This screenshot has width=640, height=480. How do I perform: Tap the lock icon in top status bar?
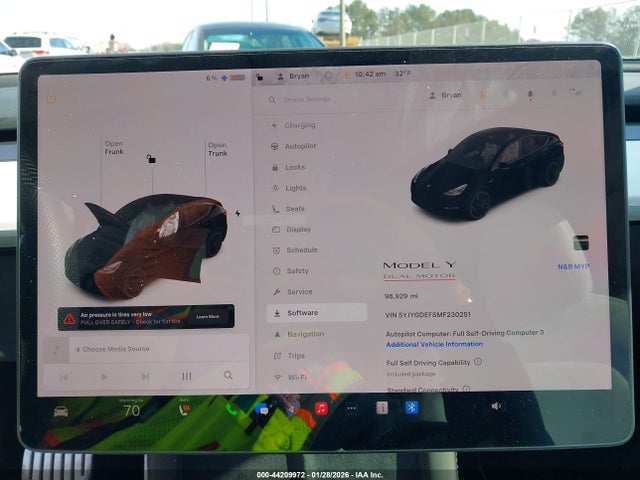coord(260,77)
